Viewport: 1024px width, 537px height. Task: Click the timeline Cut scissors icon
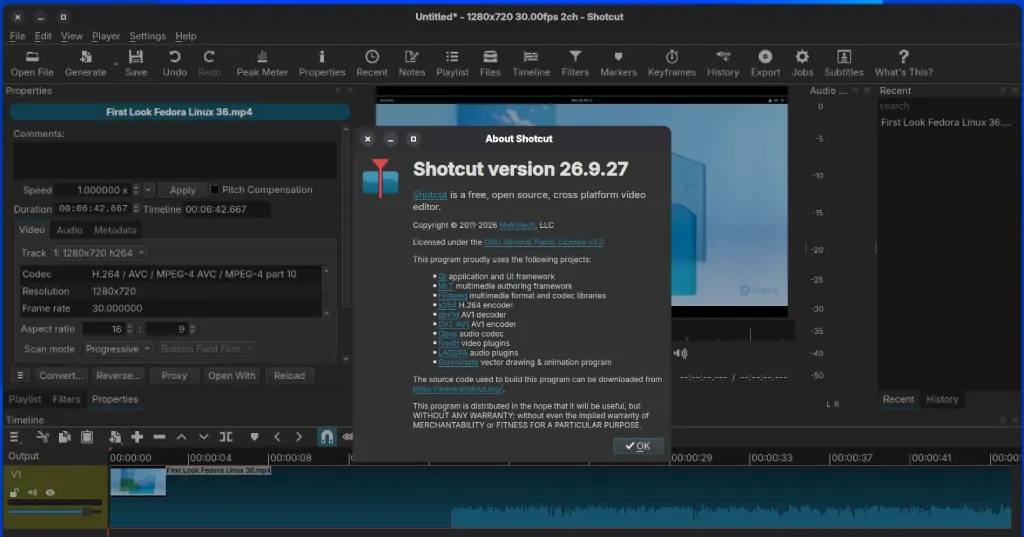[x=42, y=437]
